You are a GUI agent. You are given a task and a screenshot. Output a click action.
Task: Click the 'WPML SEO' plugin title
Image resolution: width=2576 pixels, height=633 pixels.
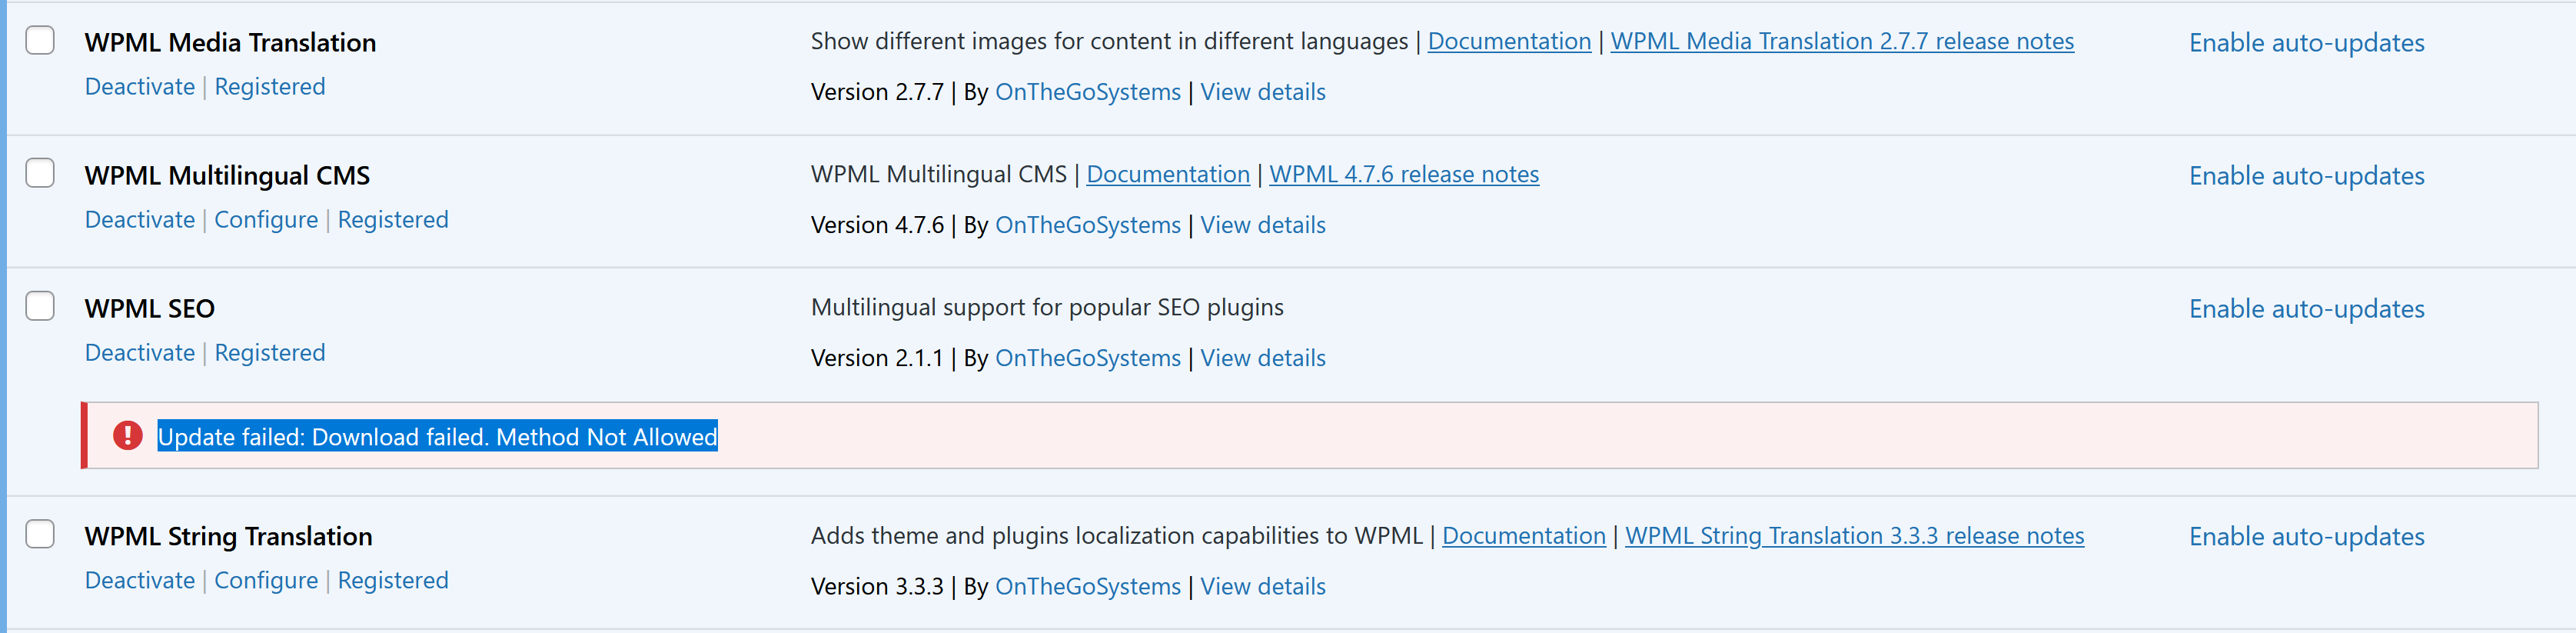tap(150, 309)
